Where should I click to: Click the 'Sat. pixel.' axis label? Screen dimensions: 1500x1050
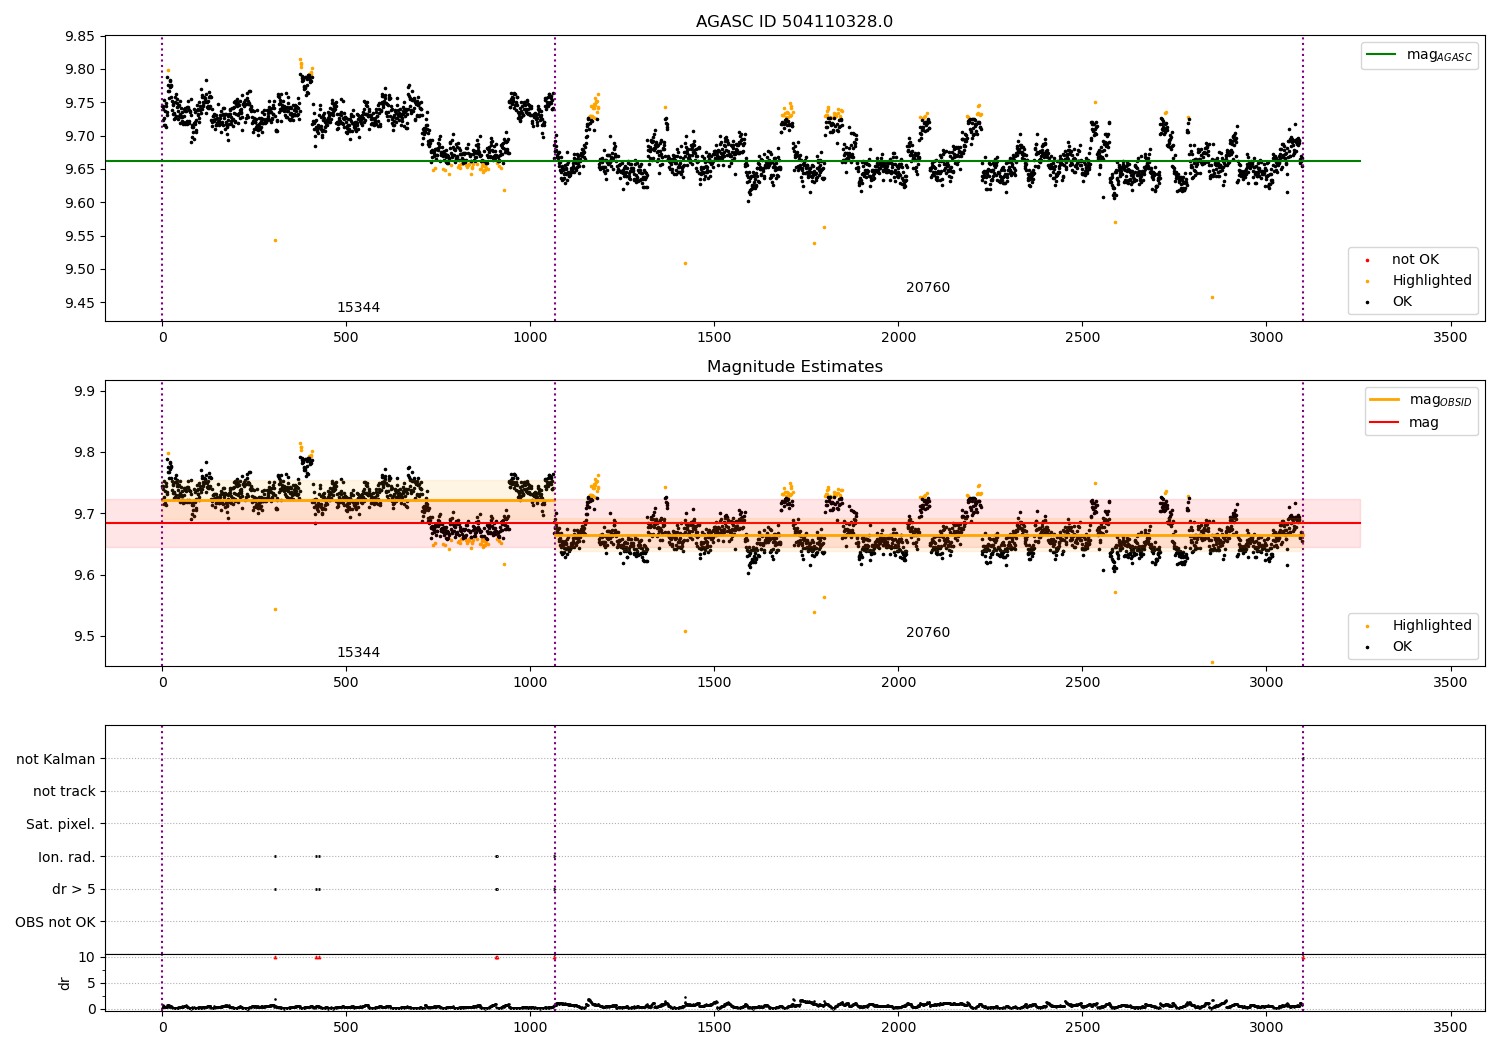(x=60, y=825)
